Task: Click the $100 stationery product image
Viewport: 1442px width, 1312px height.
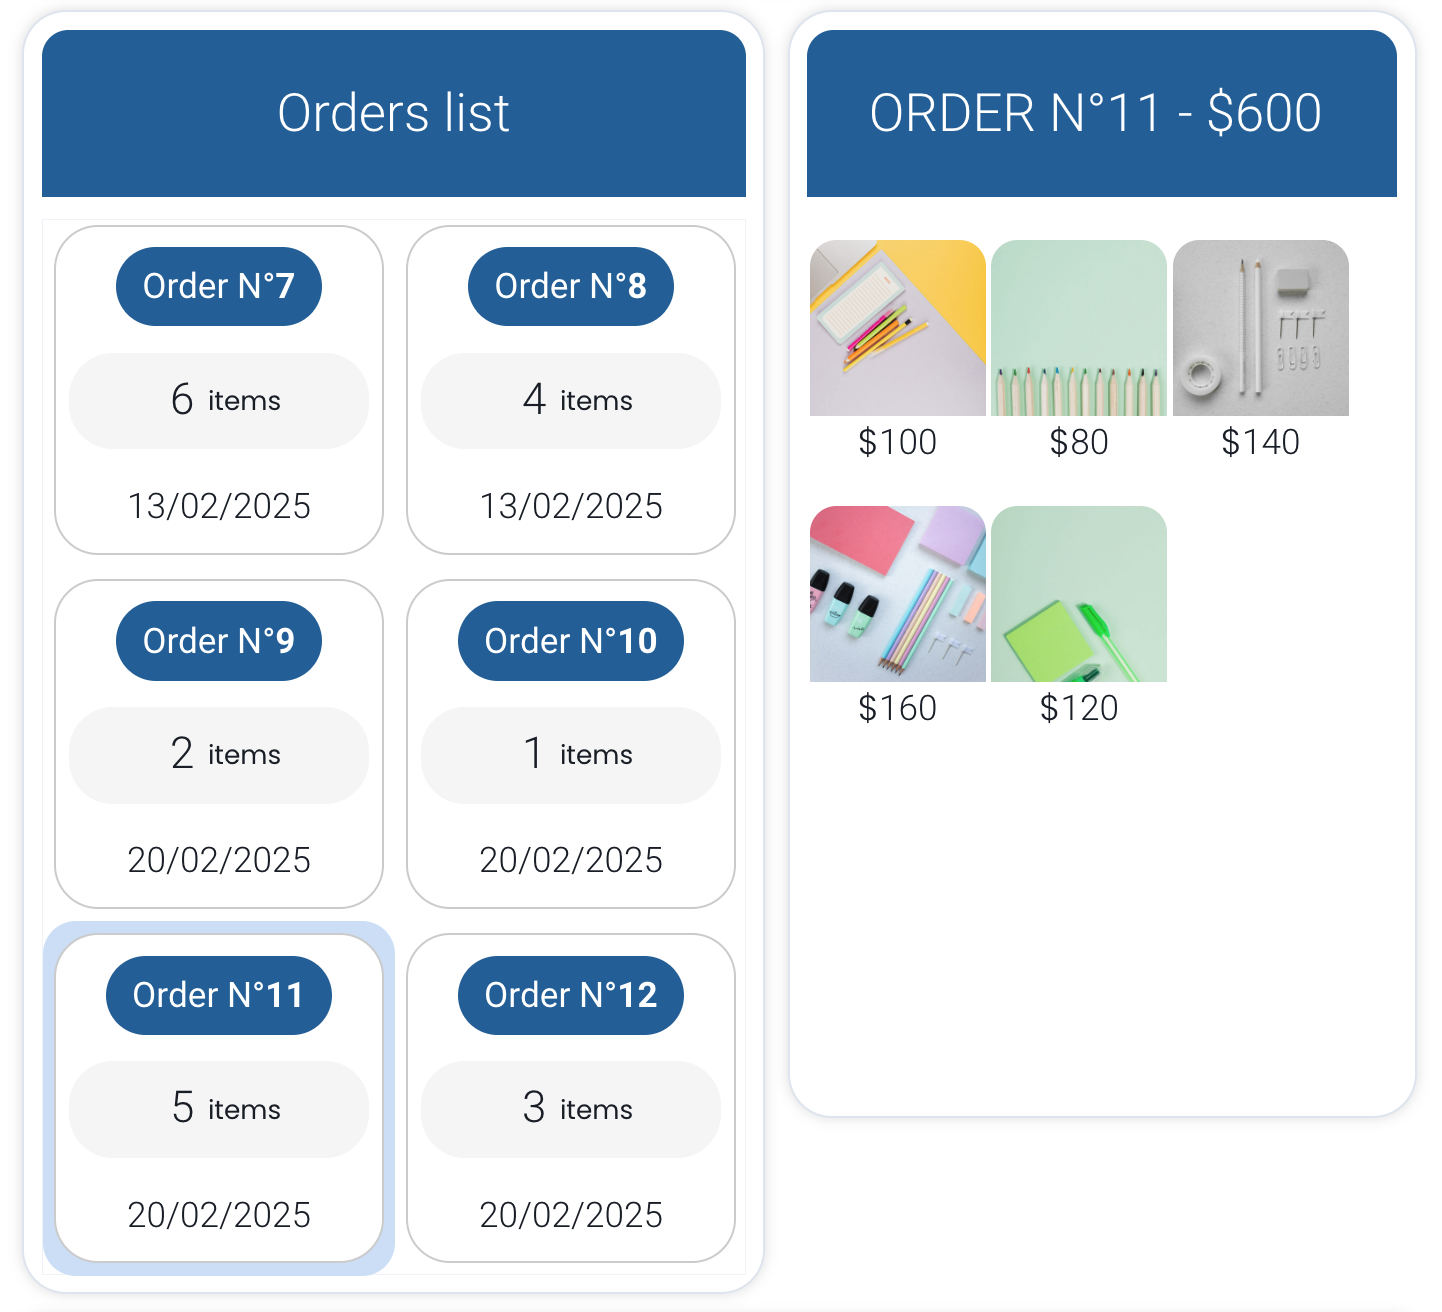Action: (898, 328)
